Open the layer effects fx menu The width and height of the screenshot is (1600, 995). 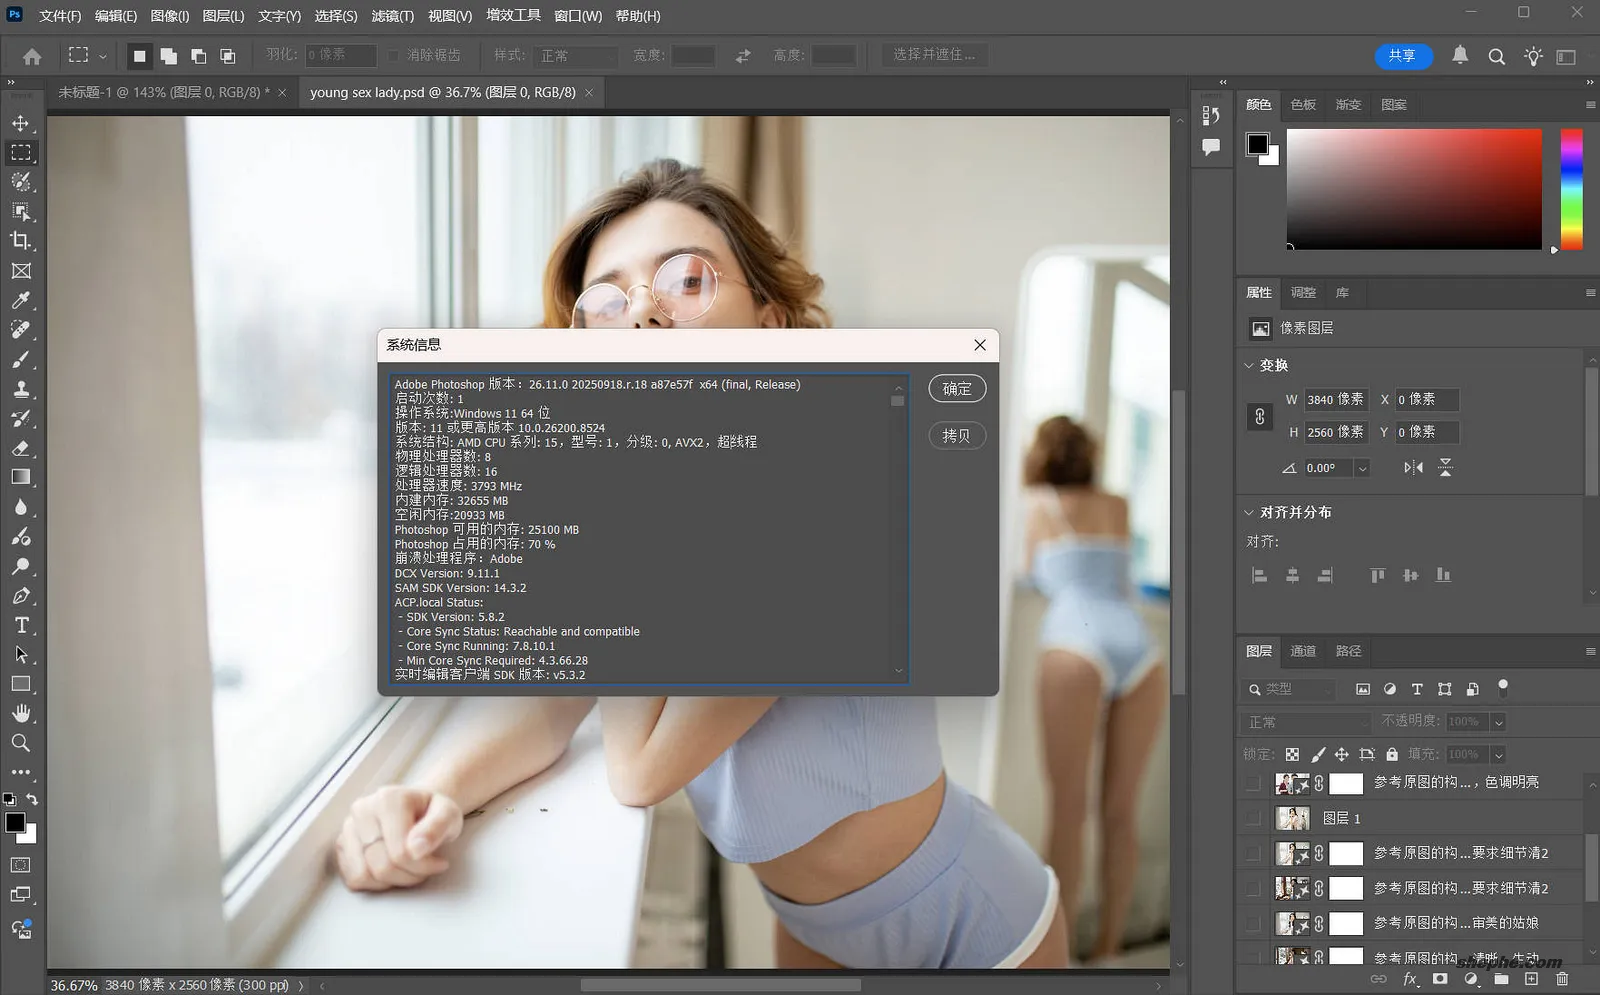pos(1410,979)
